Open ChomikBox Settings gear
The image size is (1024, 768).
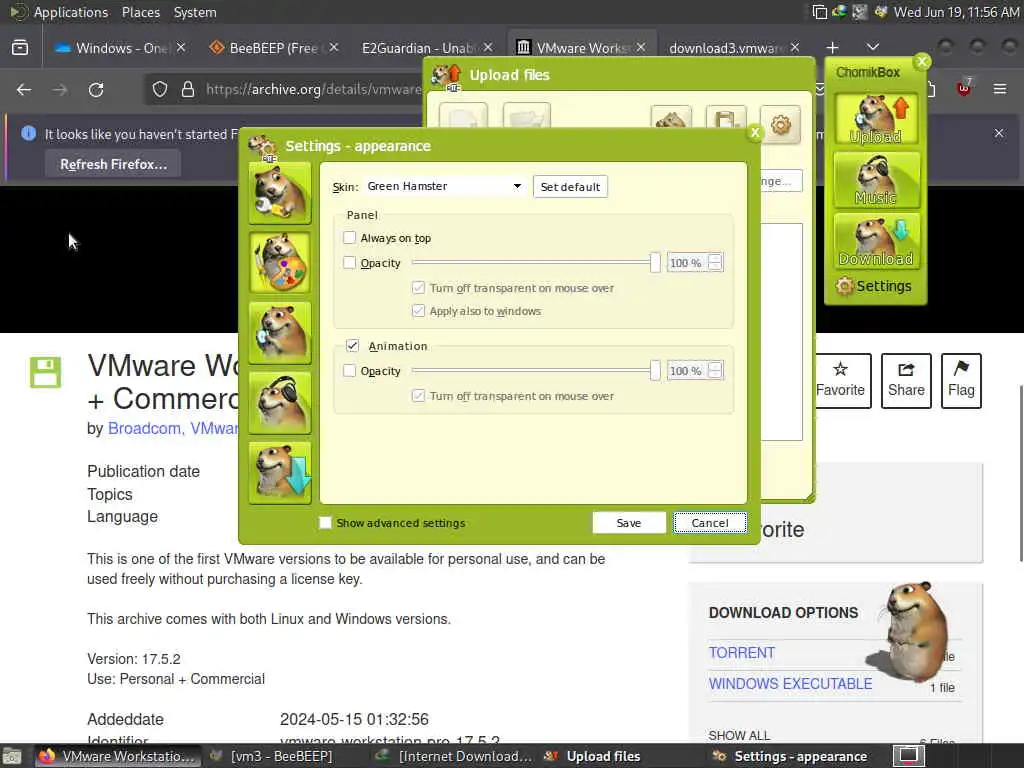[x=874, y=286]
